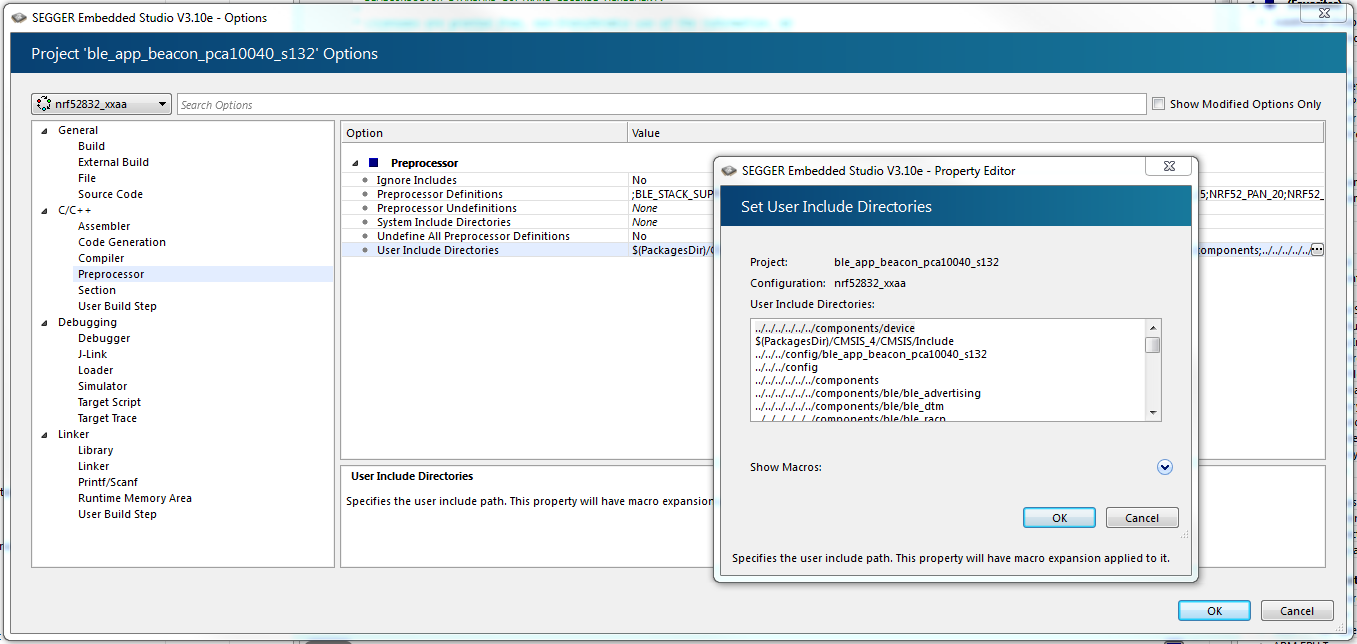Click the $(PackagesDir)/CMSIS_4/CMSIS/Include line

point(855,341)
